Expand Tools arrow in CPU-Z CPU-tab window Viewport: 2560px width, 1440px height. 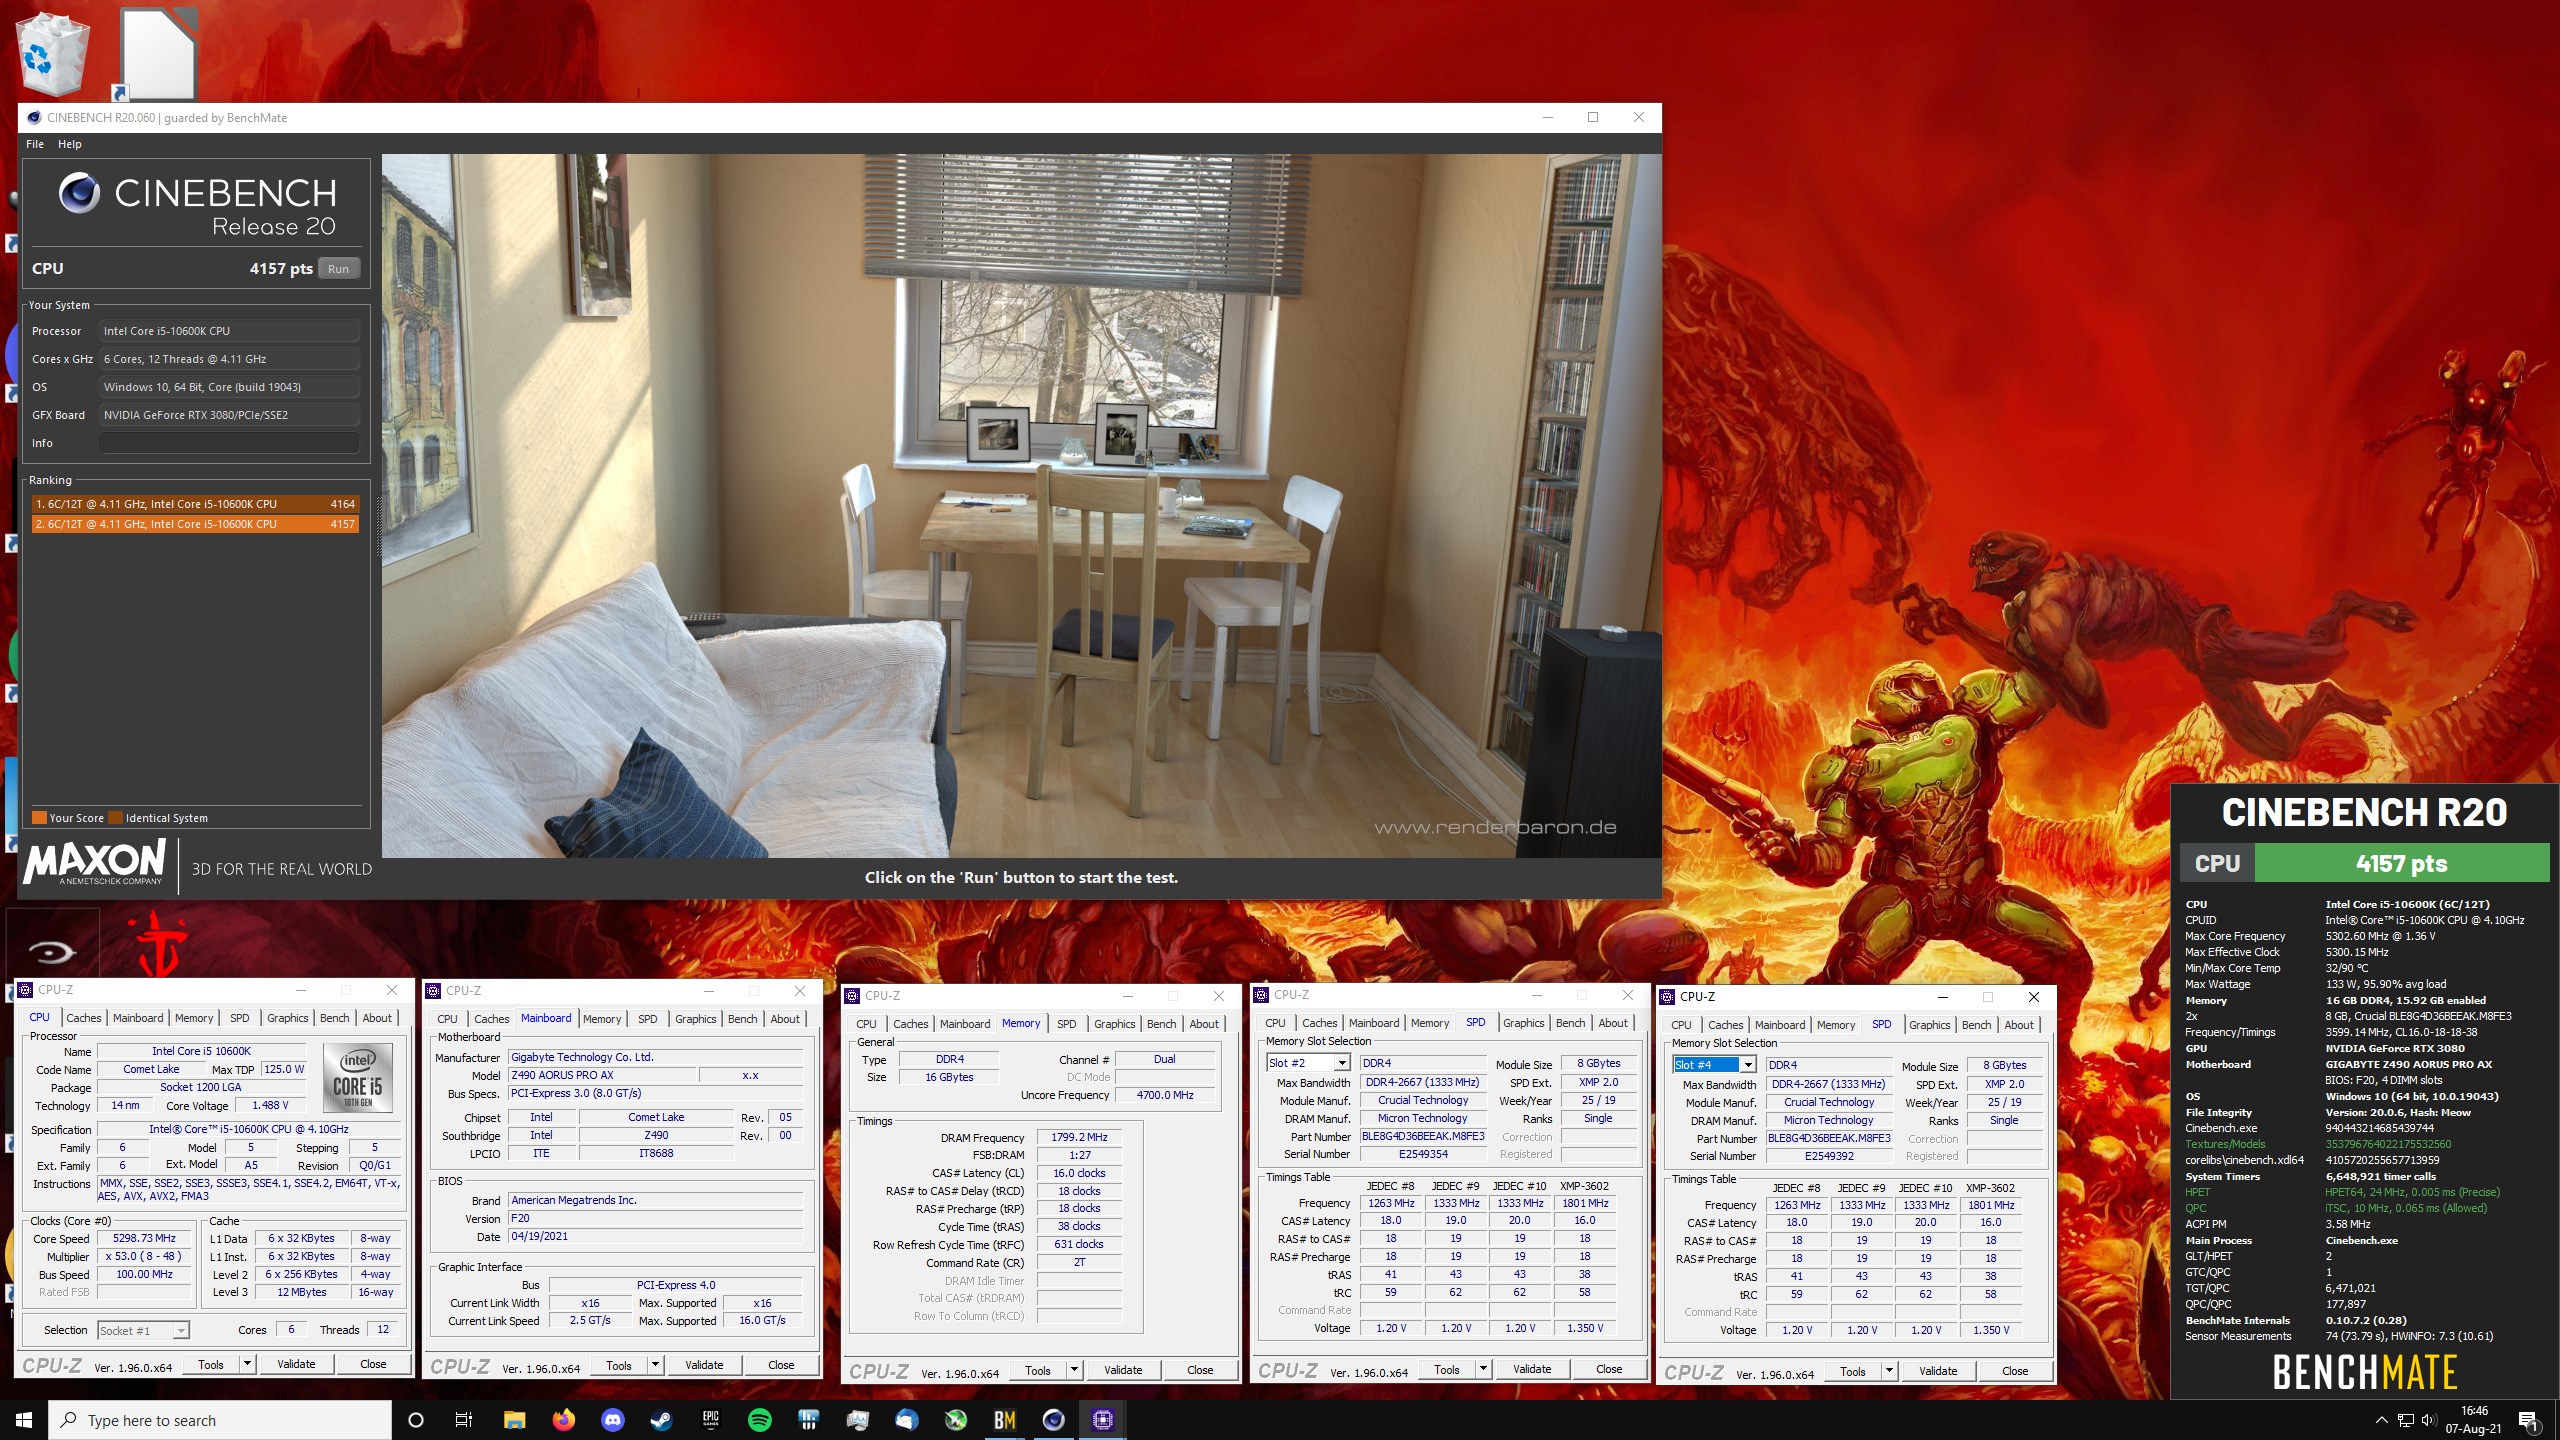click(x=247, y=1364)
